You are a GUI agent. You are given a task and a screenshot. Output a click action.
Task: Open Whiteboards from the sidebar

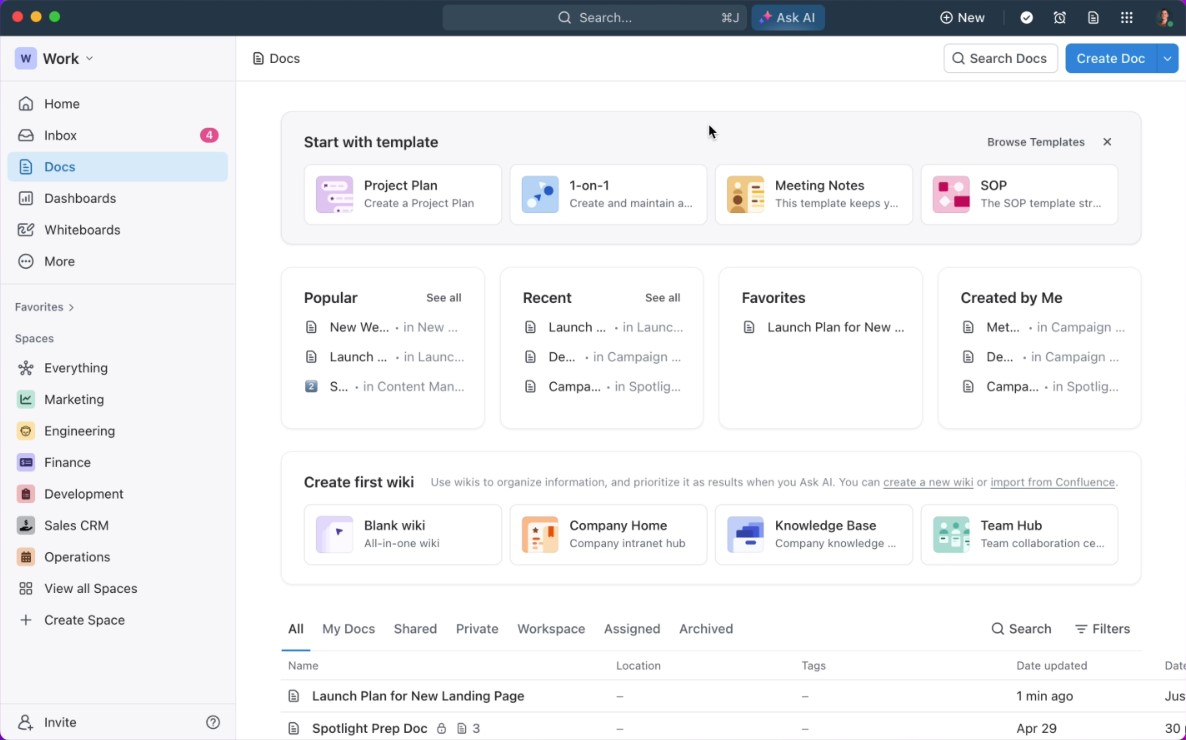82,230
